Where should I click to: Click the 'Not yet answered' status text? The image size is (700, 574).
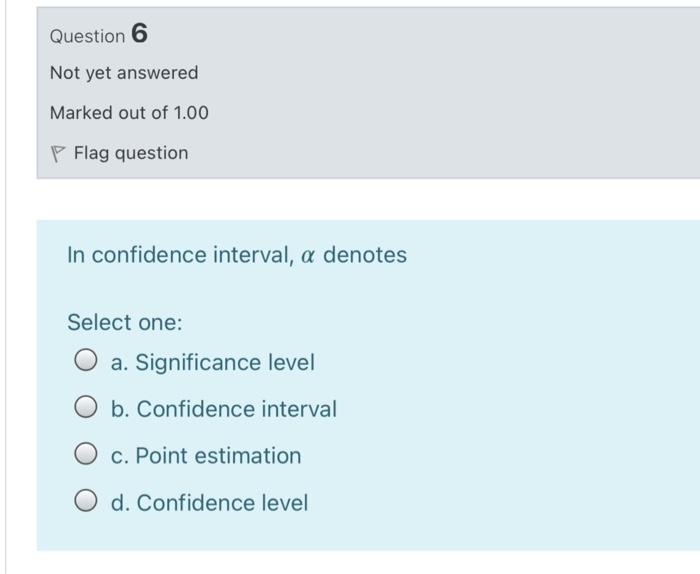[x=124, y=73]
